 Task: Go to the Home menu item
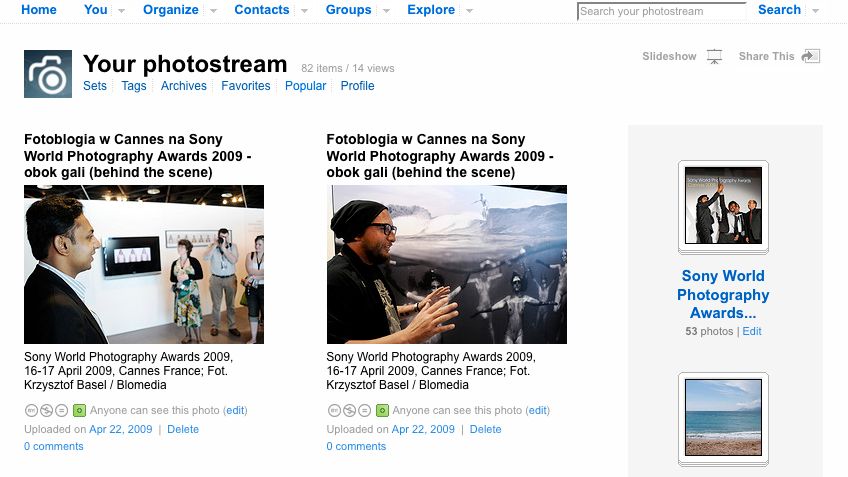pos(39,9)
